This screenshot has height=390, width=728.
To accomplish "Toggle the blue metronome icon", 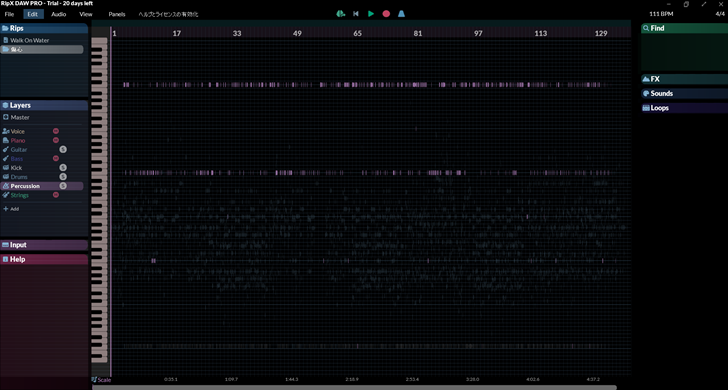I will click(401, 14).
